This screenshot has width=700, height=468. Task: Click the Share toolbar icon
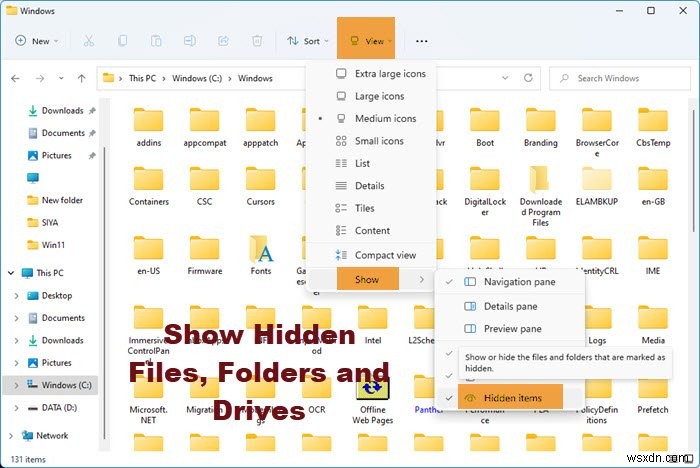[x=223, y=41]
